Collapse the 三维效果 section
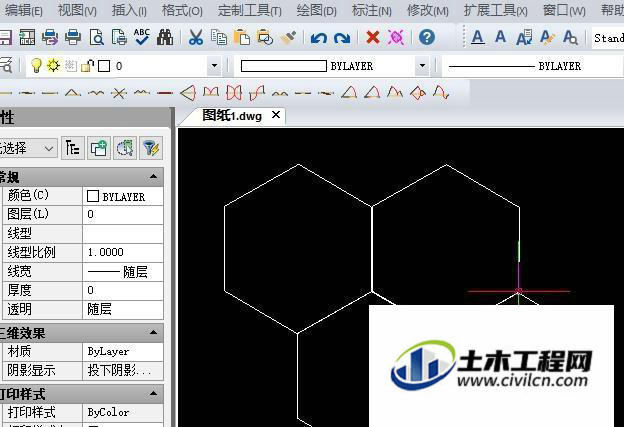This screenshot has height=427, width=624. point(154,333)
